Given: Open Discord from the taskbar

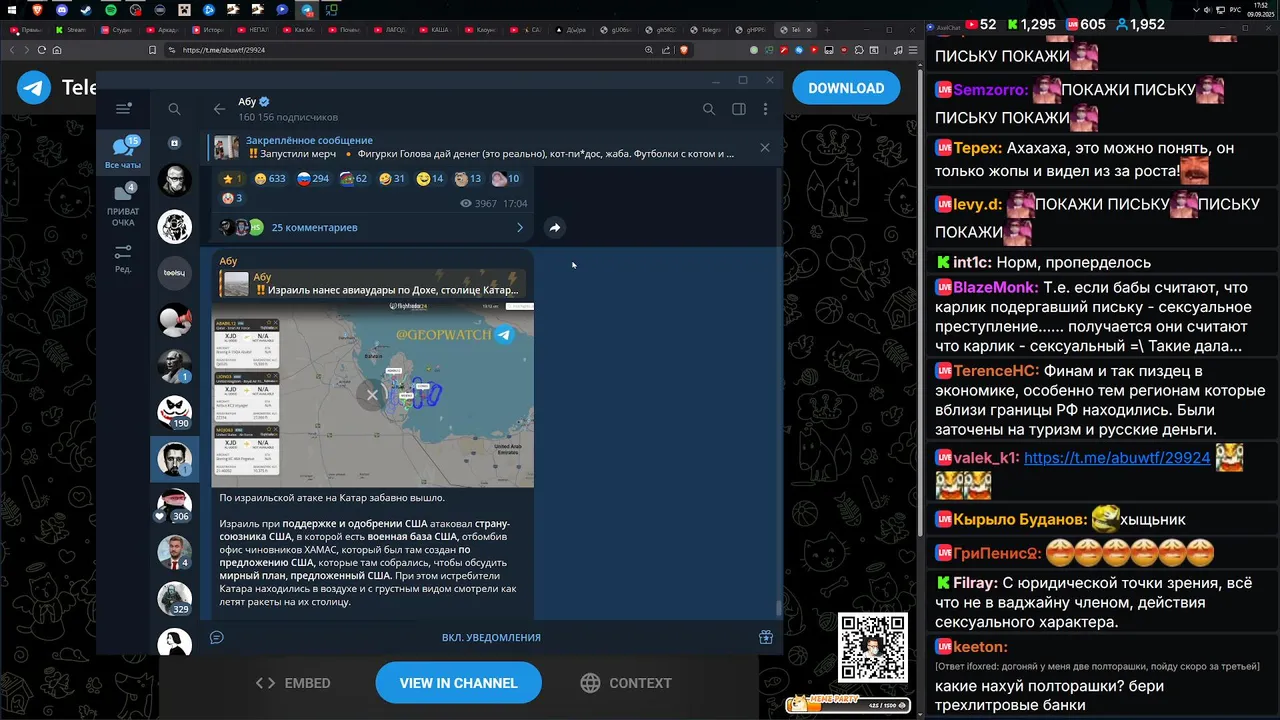Looking at the screenshot, I should [62, 10].
